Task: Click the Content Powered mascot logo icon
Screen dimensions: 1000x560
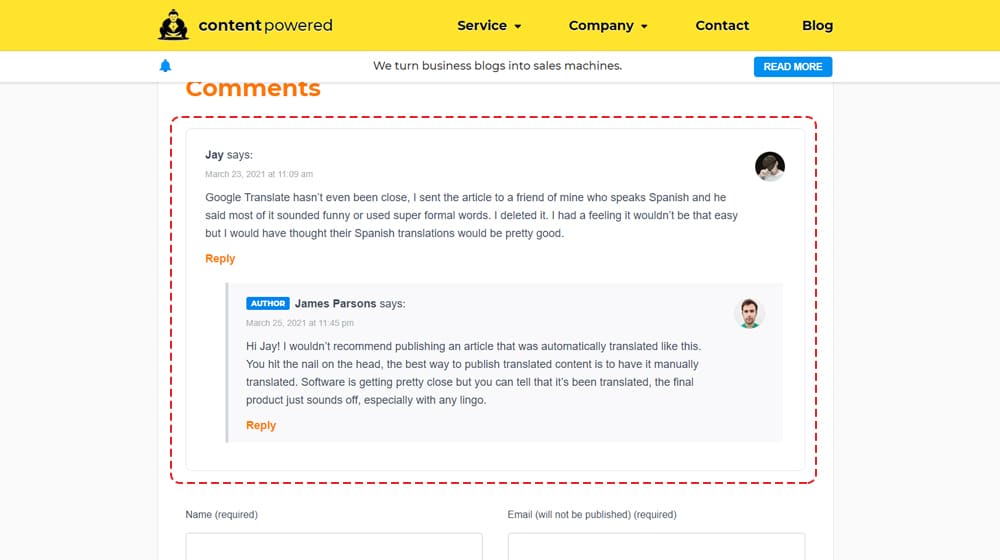Action: (173, 25)
